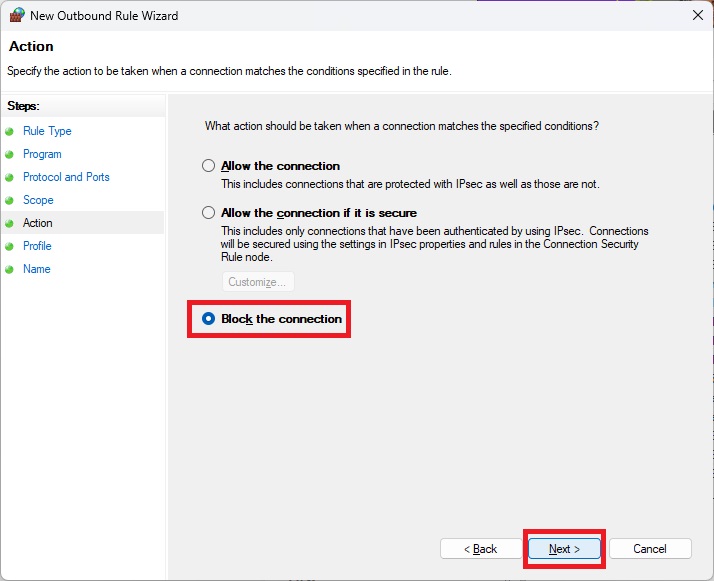
Task: Close the wizard window
Action: (x=698, y=15)
